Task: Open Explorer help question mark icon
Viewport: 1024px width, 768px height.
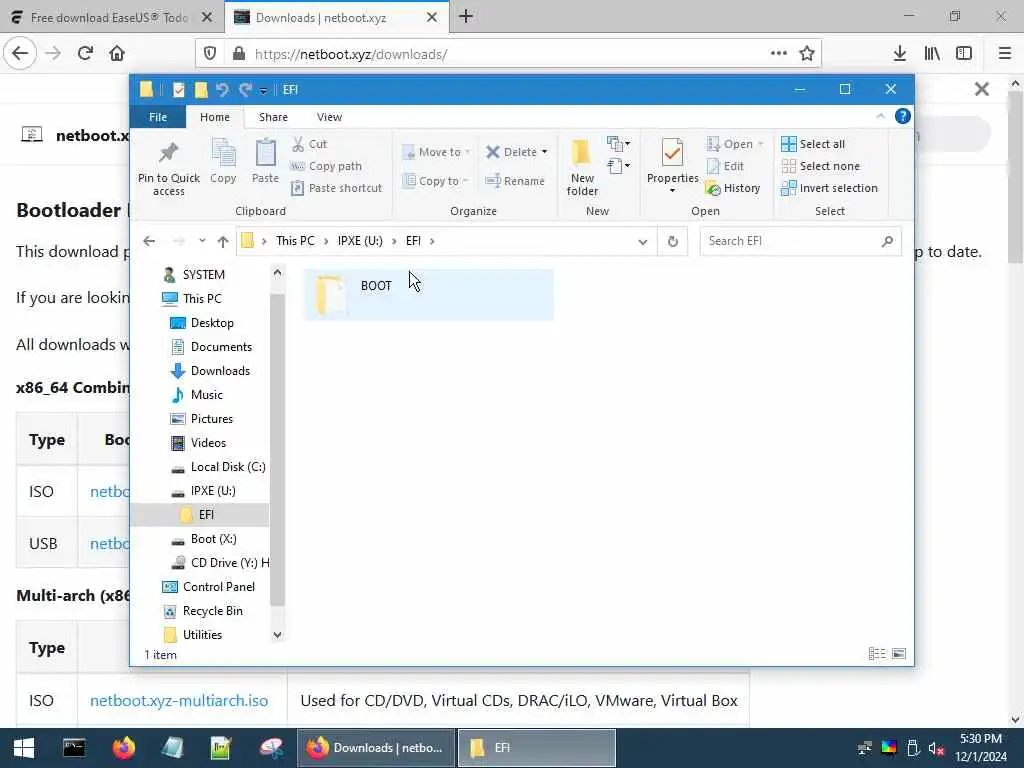Action: point(903,116)
